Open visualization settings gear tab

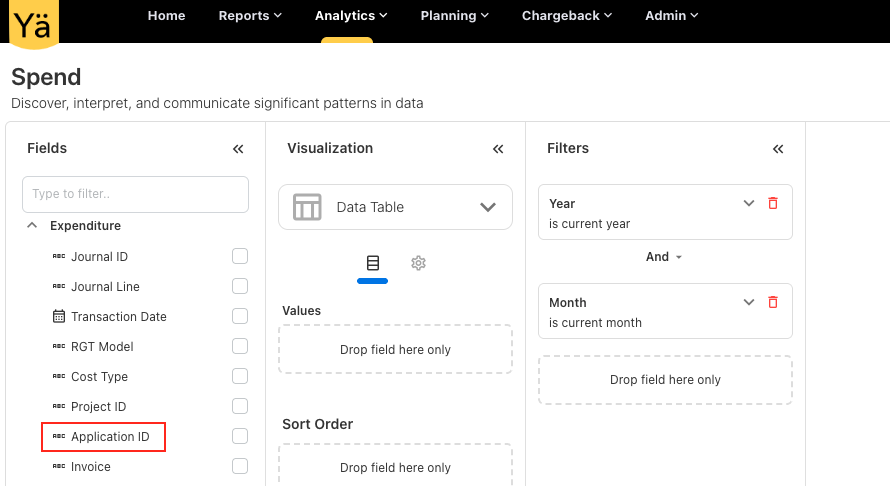point(419,263)
